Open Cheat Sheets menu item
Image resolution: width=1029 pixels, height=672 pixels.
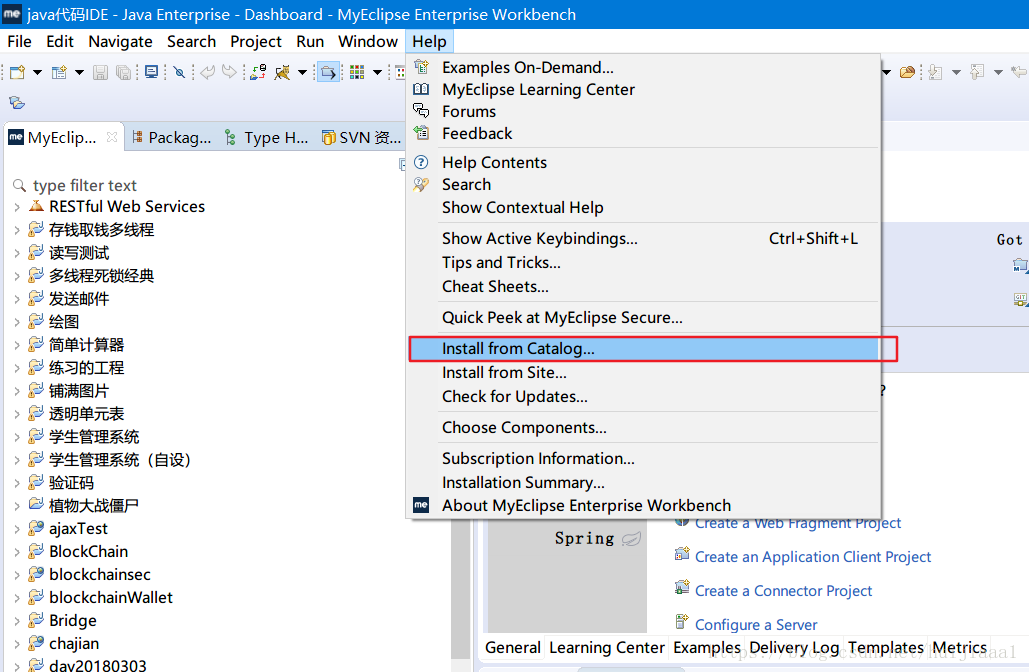[643, 287]
